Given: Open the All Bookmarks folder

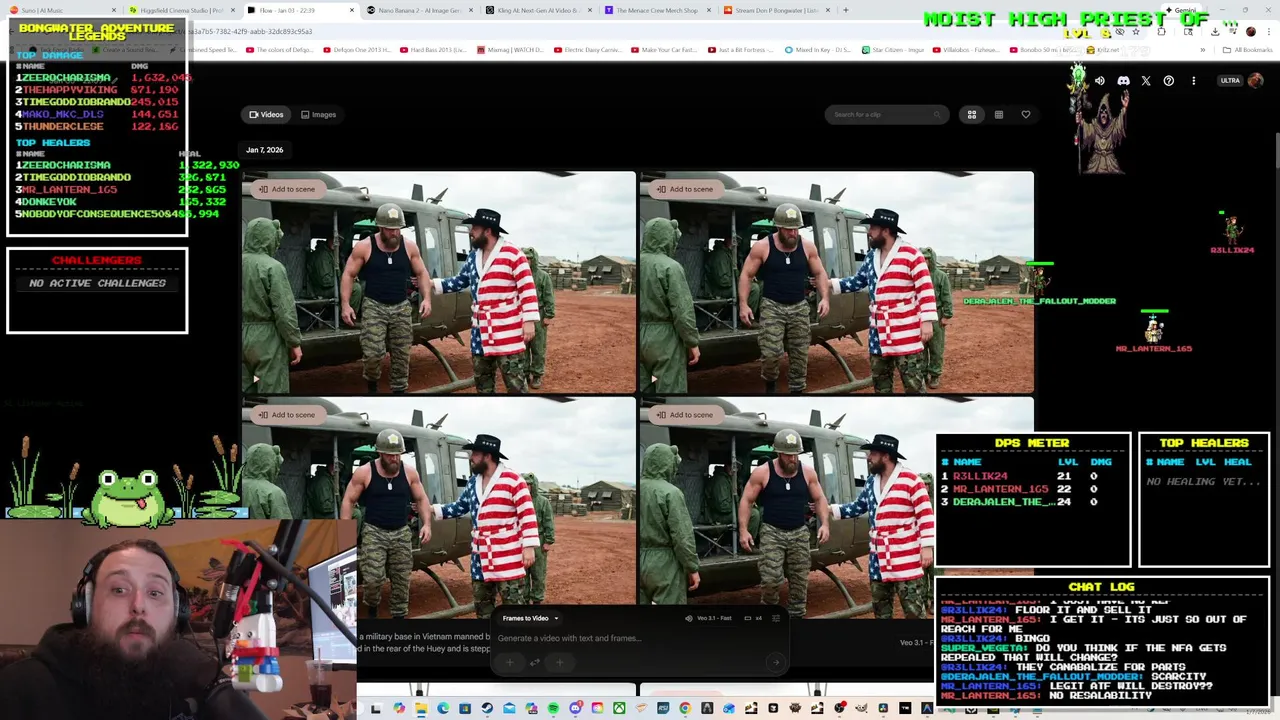Looking at the screenshot, I should pos(1247,50).
